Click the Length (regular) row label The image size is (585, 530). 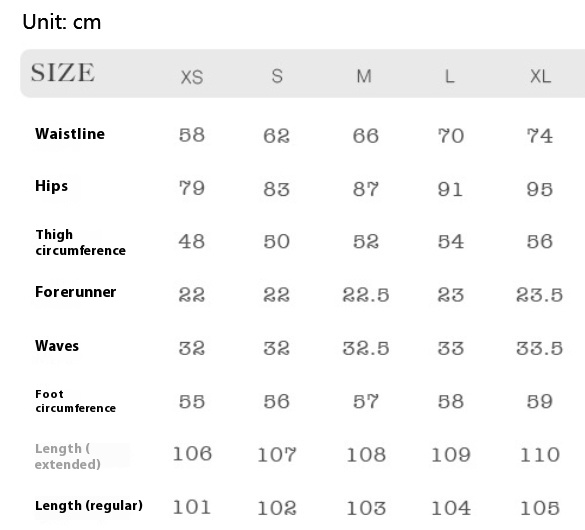tap(89, 506)
